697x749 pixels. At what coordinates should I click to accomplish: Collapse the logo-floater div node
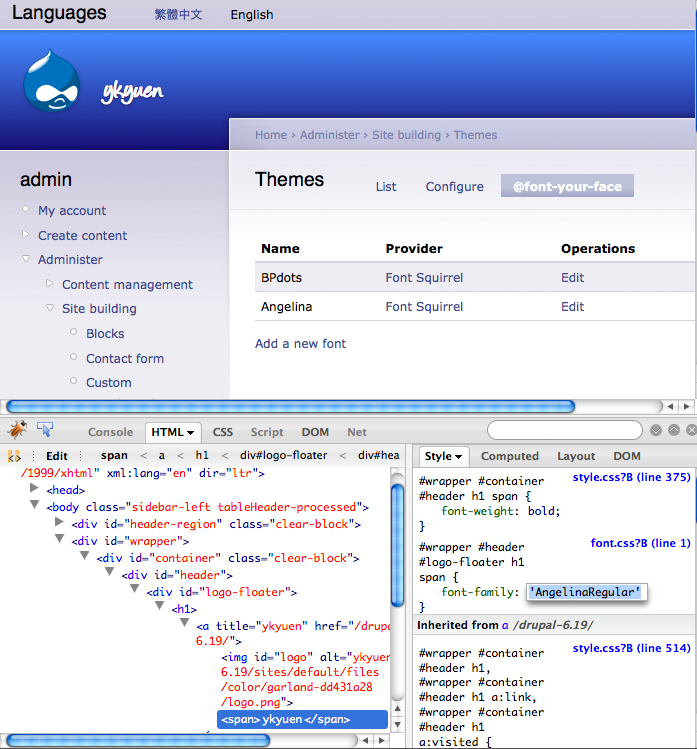point(136,591)
